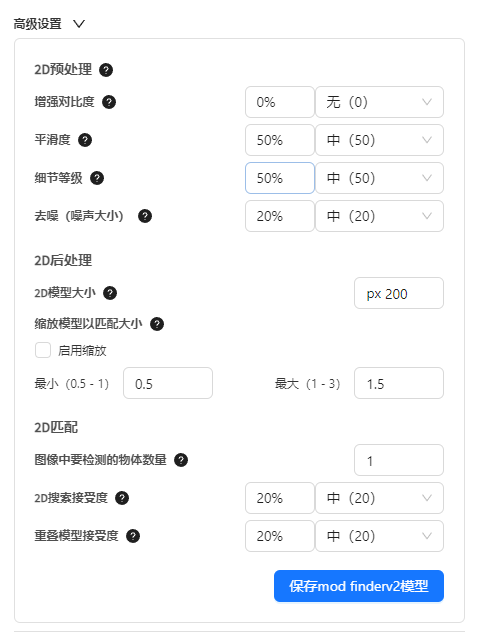Open the 增强对比度 无 (0) dropdown

tap(379, 102)
